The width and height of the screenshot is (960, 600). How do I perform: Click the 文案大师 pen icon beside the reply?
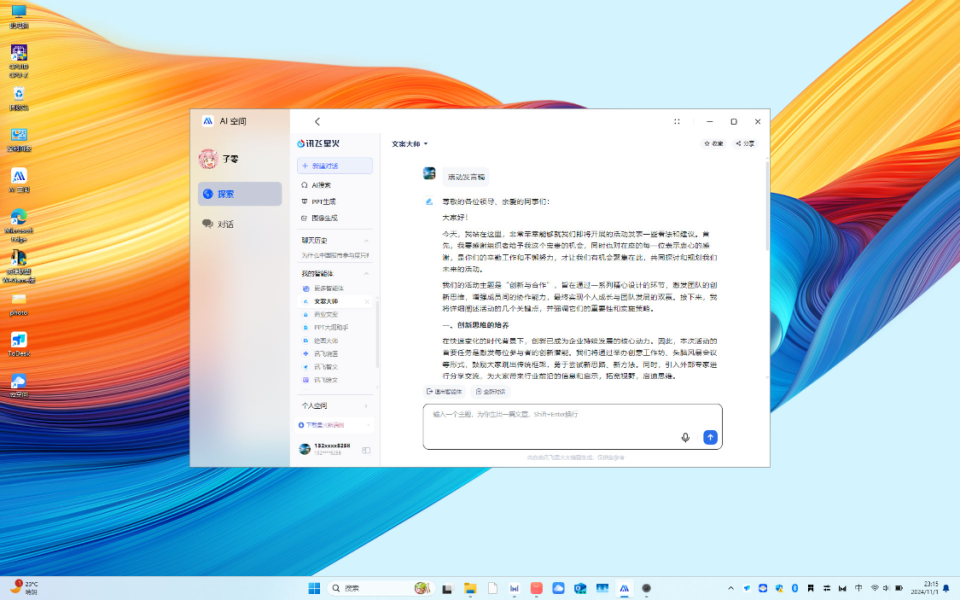429,201
